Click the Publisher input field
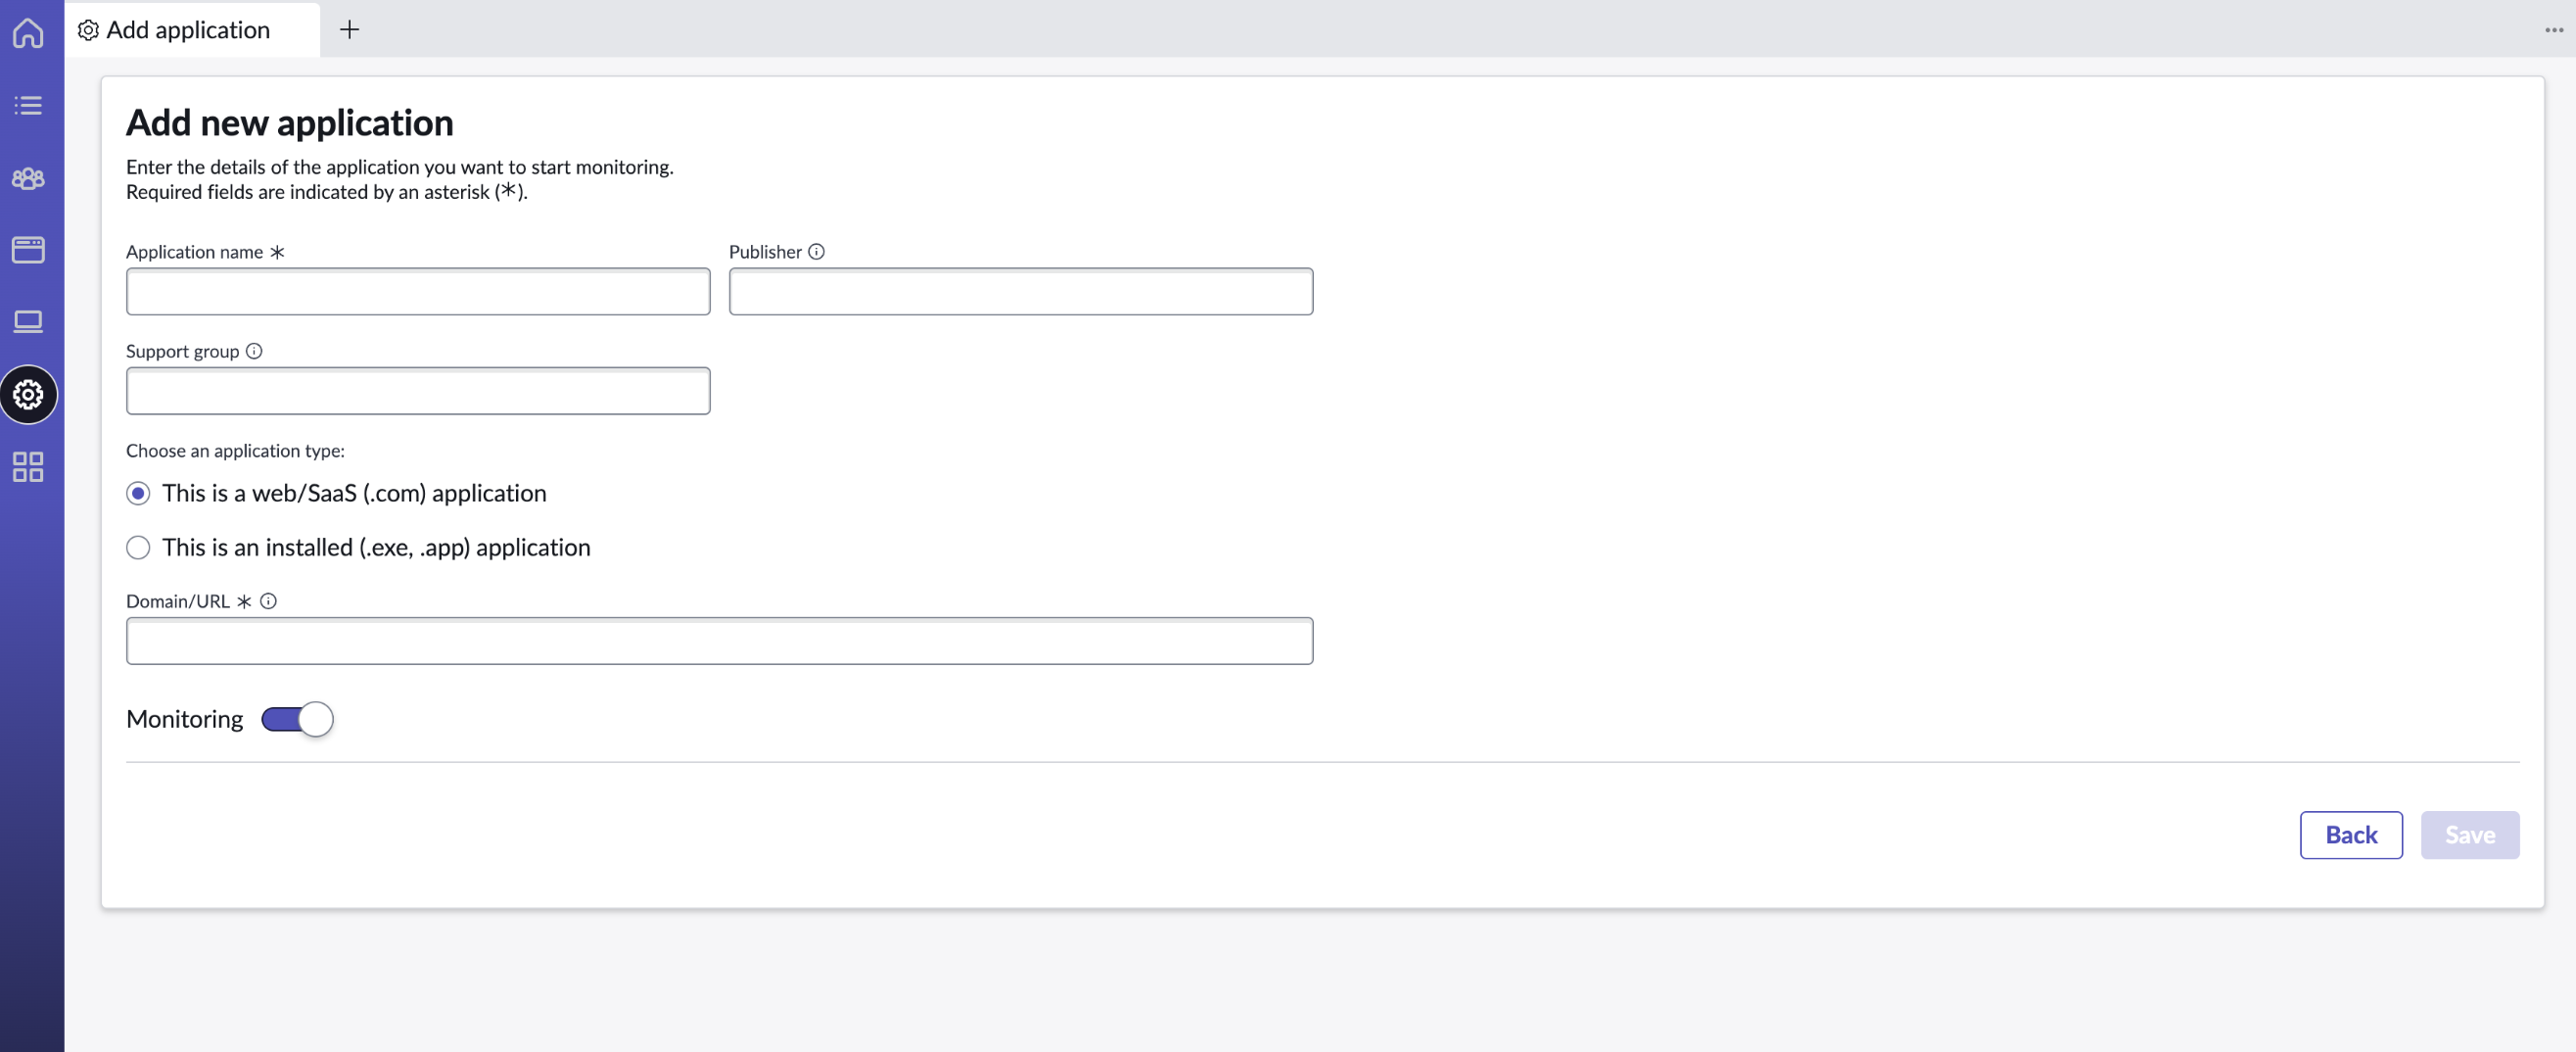 (1021, 291)
